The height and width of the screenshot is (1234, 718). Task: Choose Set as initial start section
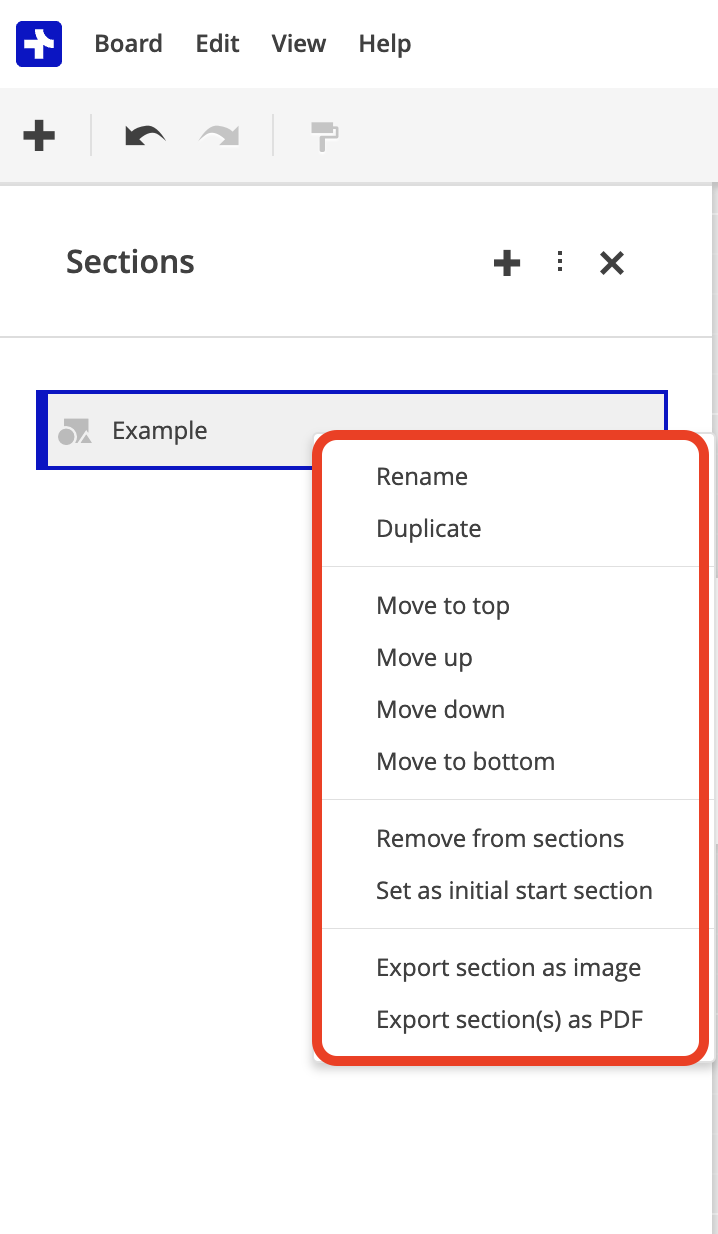click(x=514, y=891)
